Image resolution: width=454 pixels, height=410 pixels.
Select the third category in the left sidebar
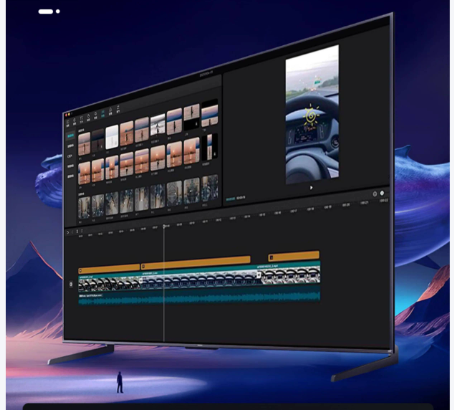70,156
